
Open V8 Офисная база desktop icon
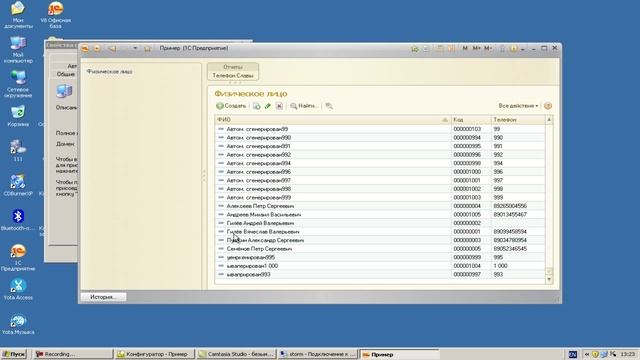point(56,15)
